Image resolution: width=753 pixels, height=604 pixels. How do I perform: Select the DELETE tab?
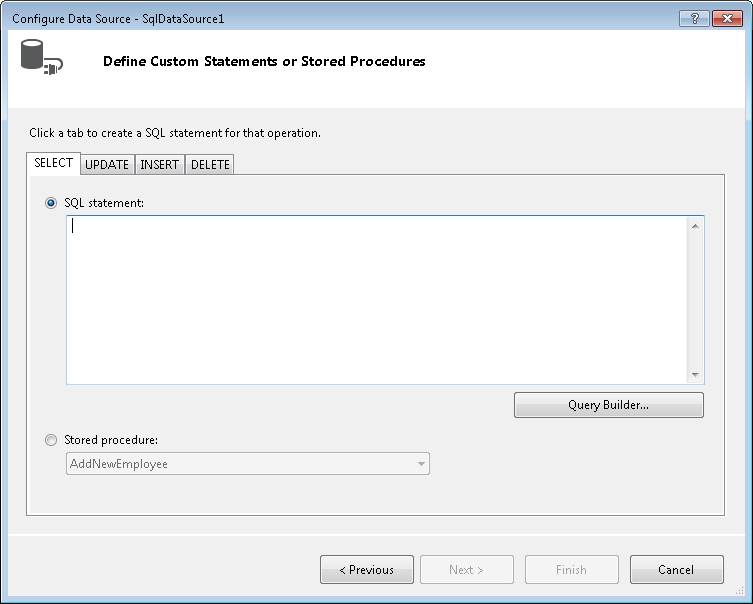click(x=210, y=165)
